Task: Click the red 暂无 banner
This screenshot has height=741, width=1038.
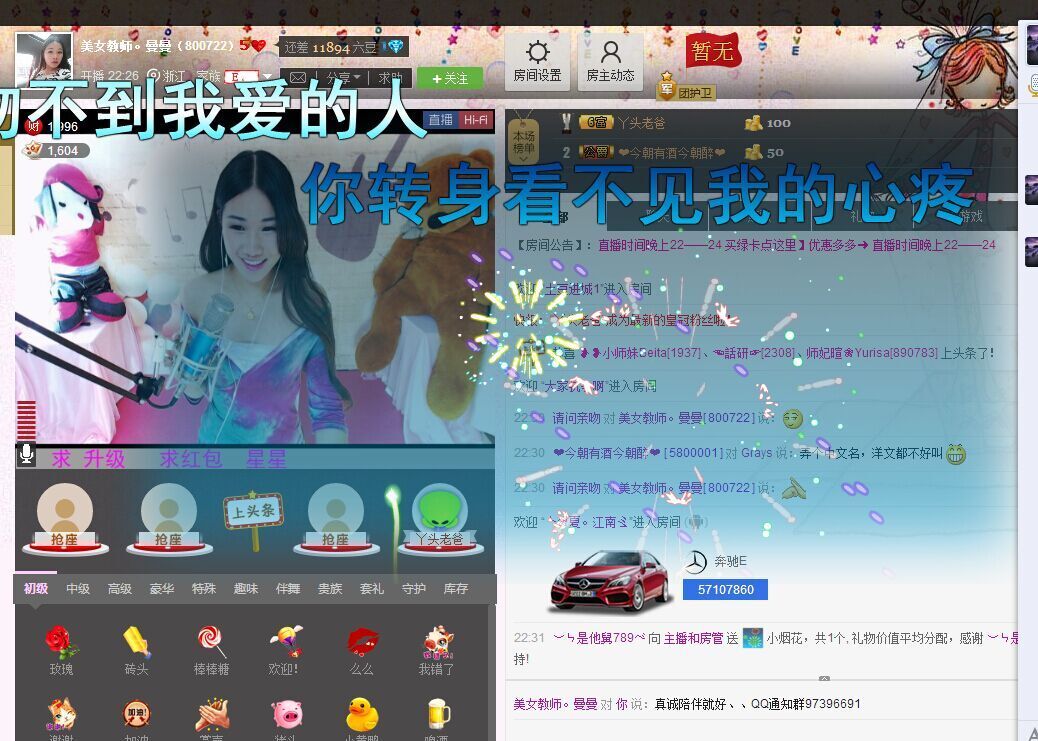Action: [712, 50]
